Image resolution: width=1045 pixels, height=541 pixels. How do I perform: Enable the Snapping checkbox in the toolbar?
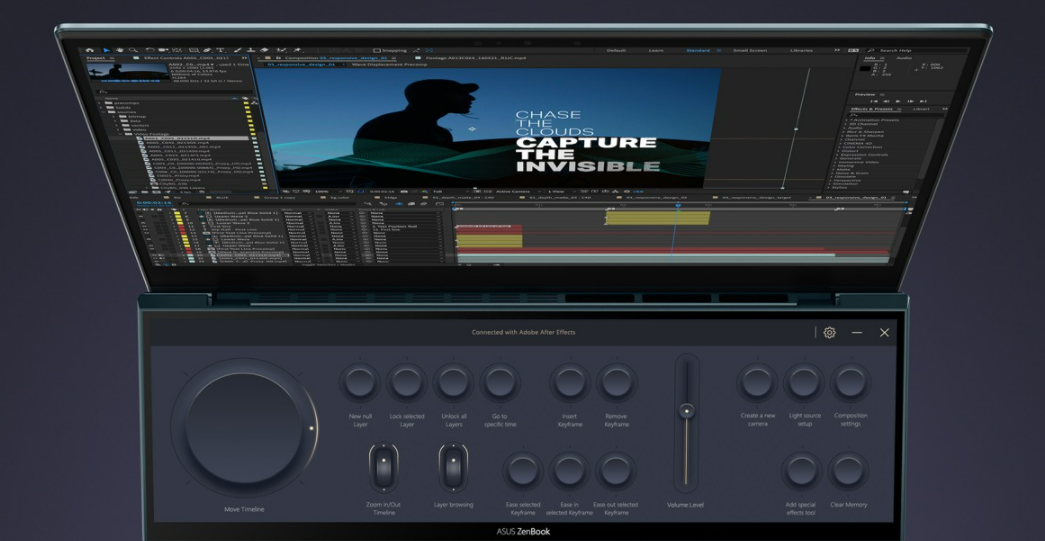click(x=377, y=50)
